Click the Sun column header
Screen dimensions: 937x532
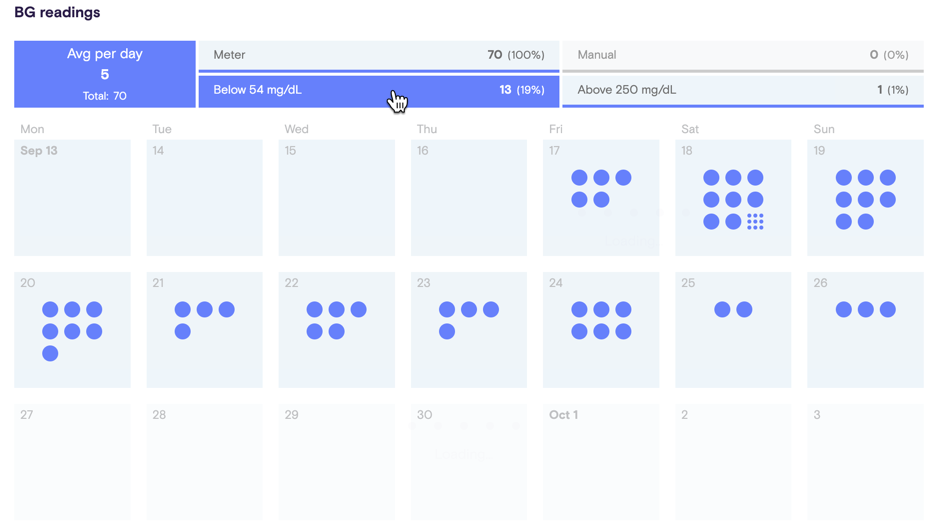[824, 129]
